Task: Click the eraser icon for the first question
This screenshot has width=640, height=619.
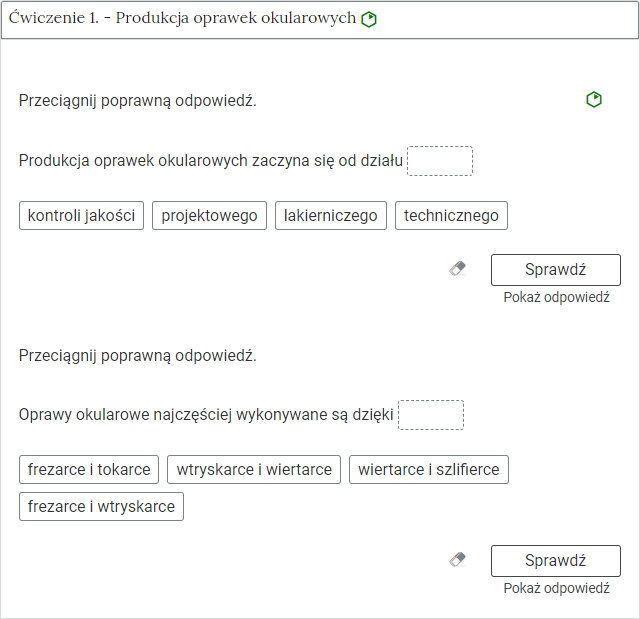Action: click(x=458, y=269)
